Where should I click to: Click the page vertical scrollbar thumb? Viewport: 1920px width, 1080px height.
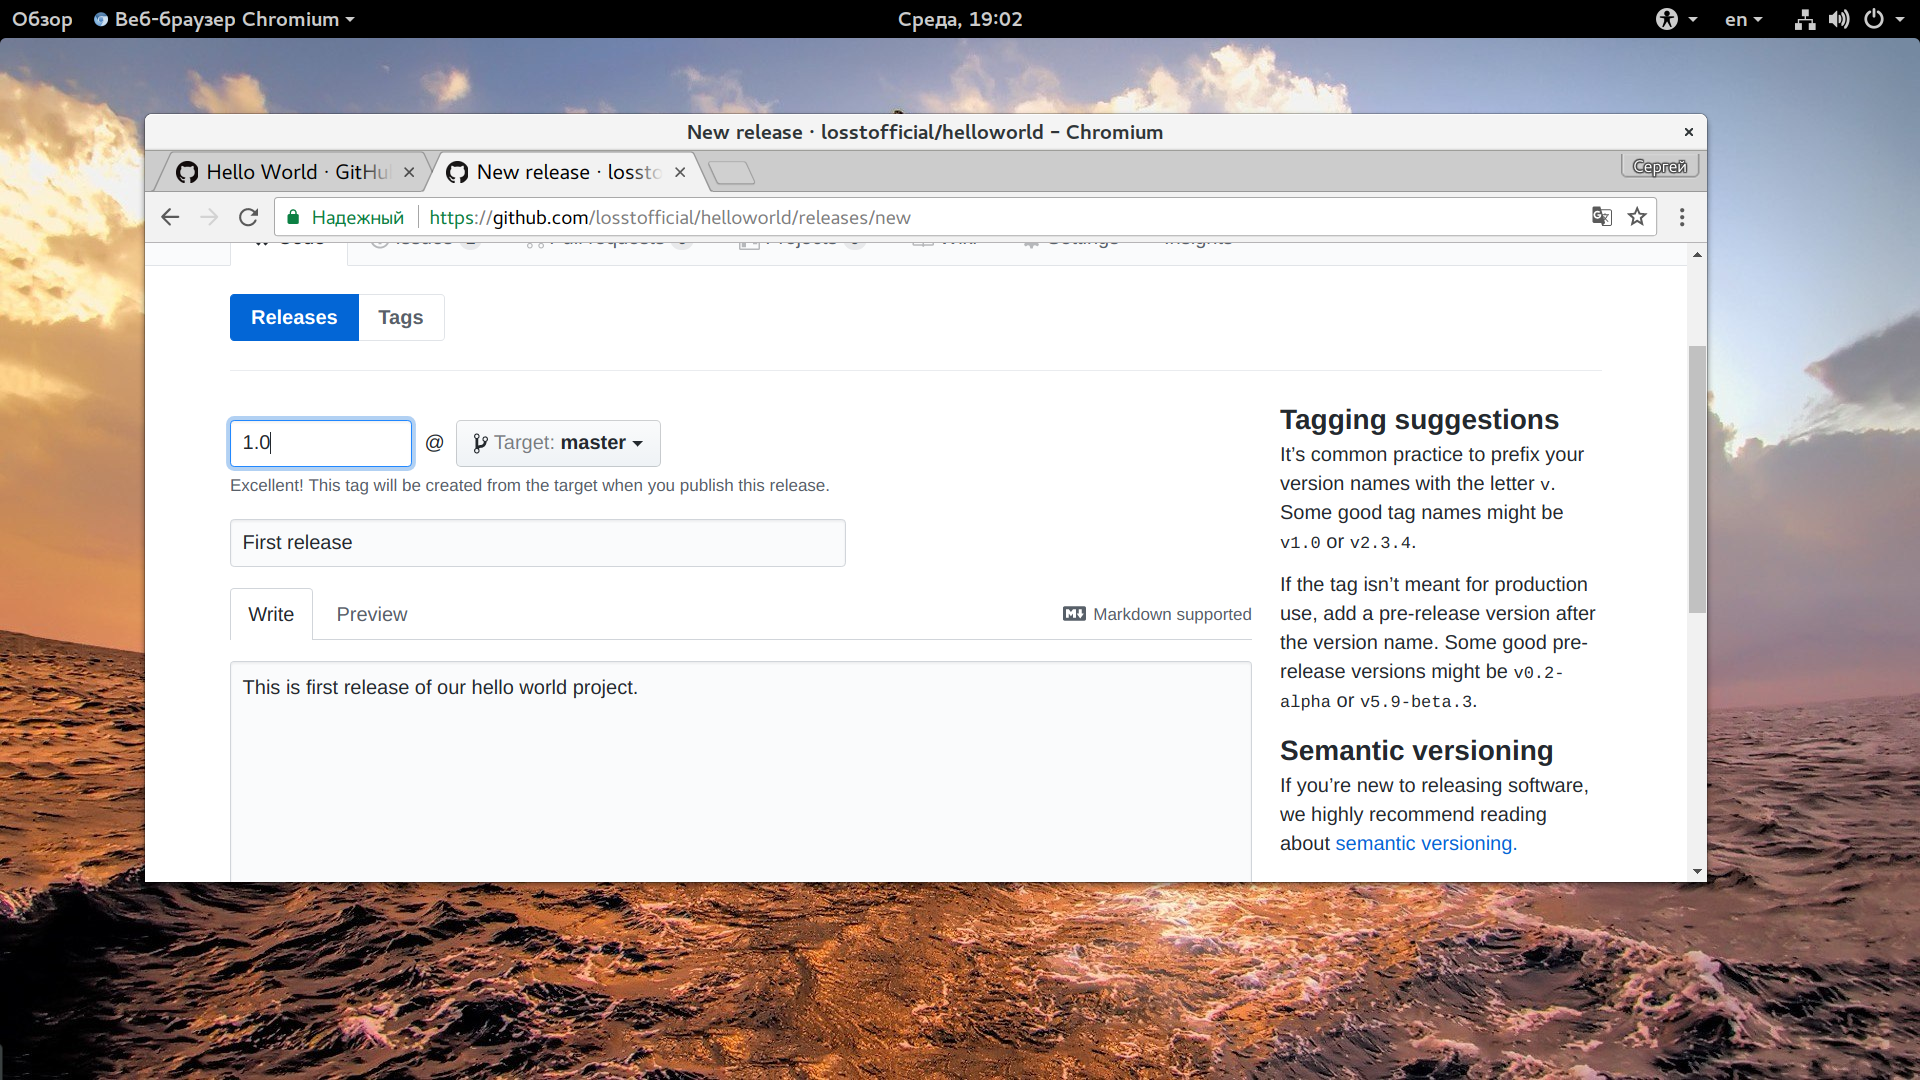click(1697, 480)
